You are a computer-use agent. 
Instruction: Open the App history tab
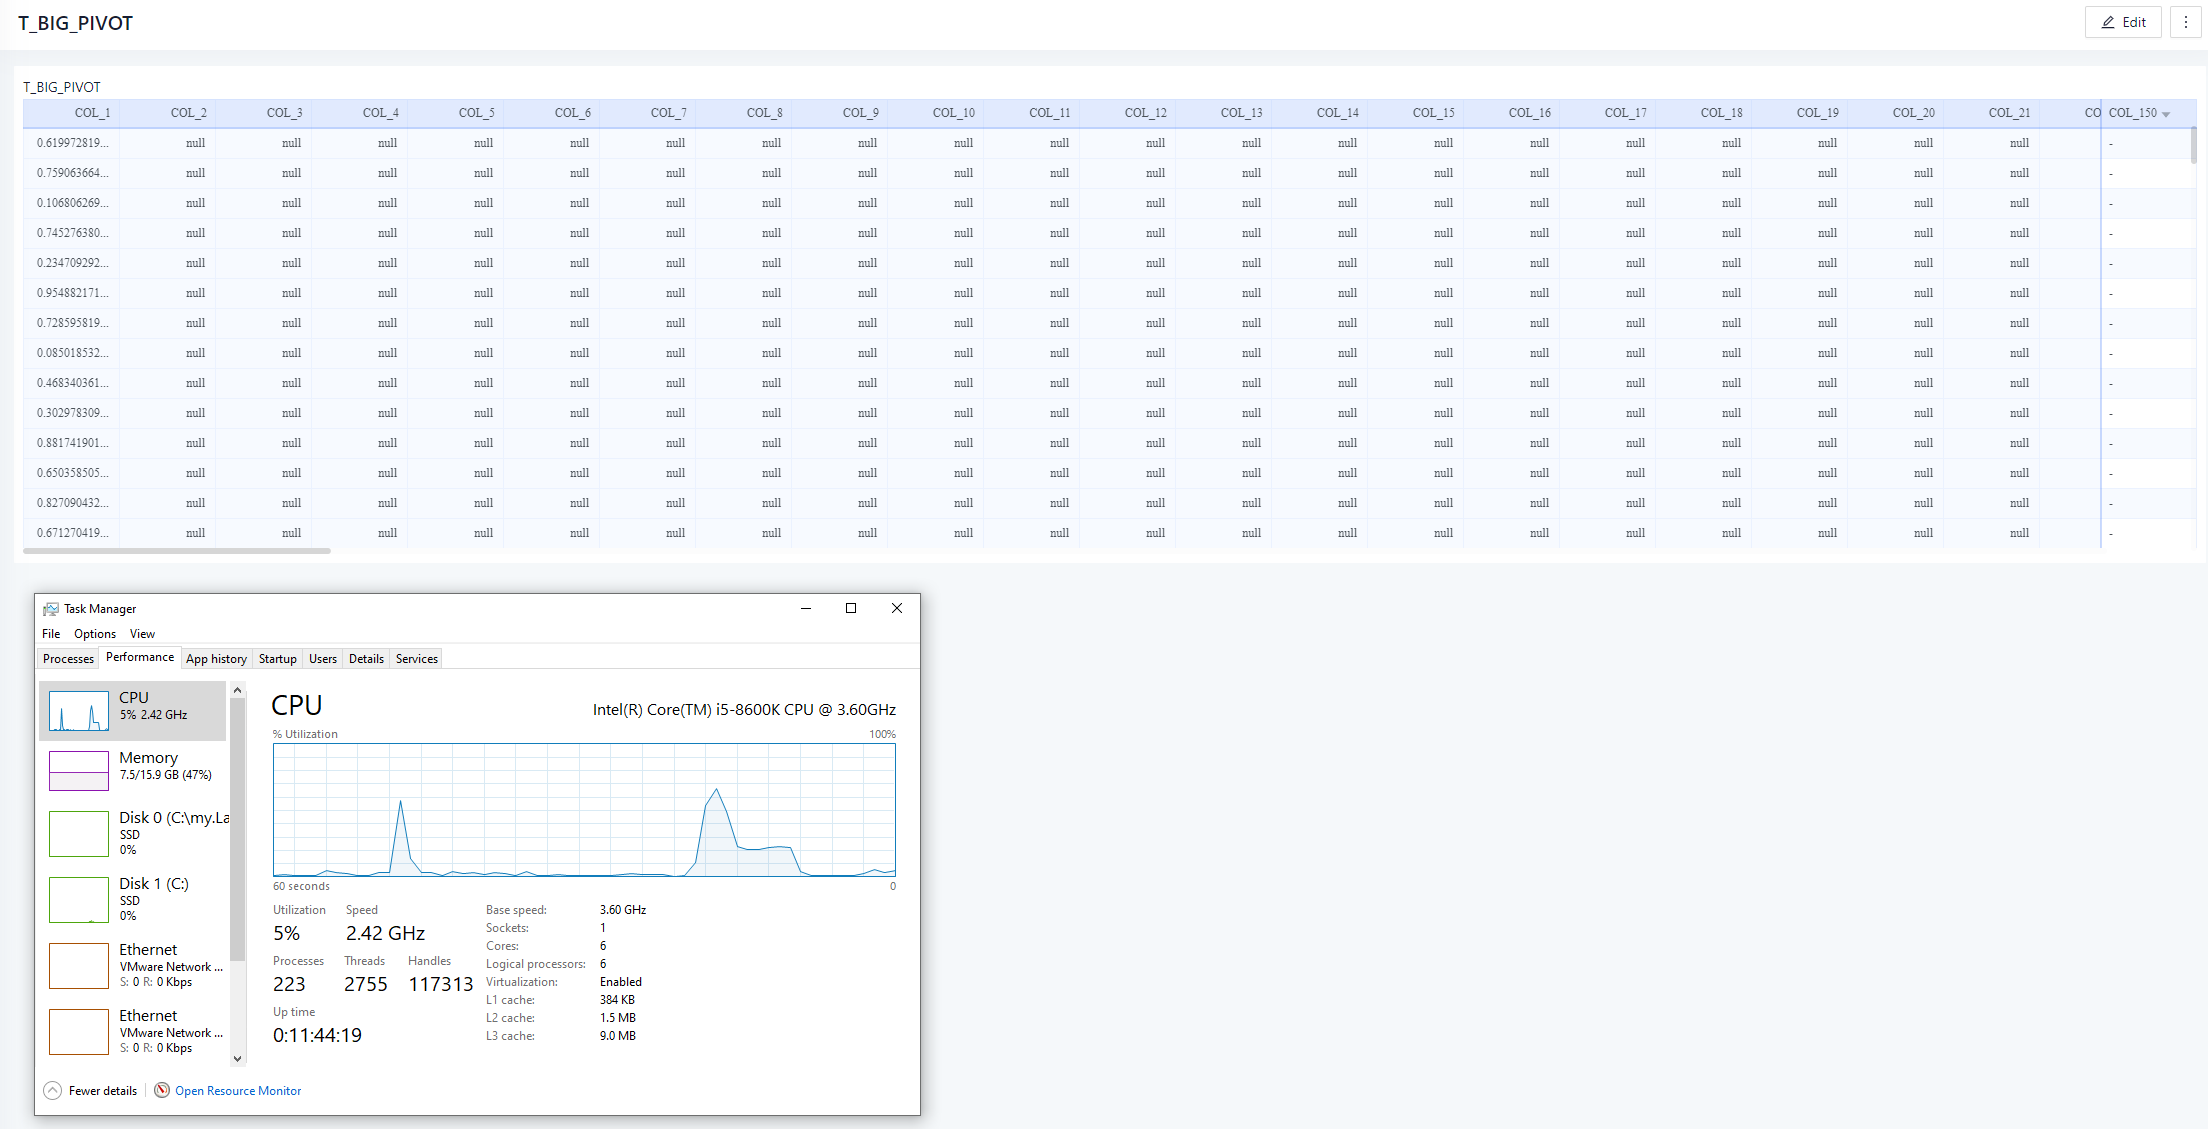click(216, 658)
